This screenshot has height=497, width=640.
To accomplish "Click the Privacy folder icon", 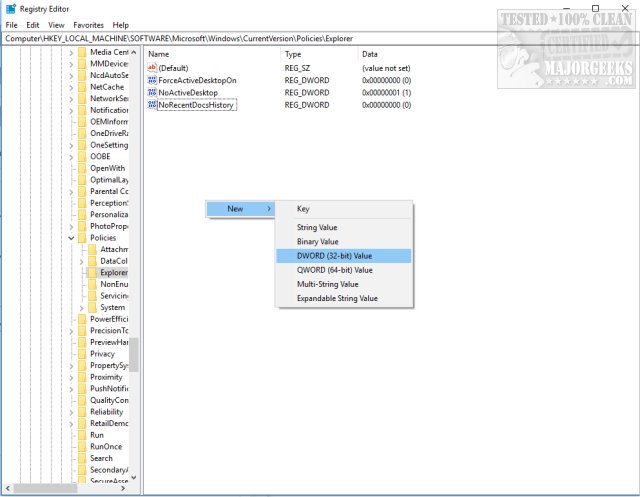I will tap(82, 354).
